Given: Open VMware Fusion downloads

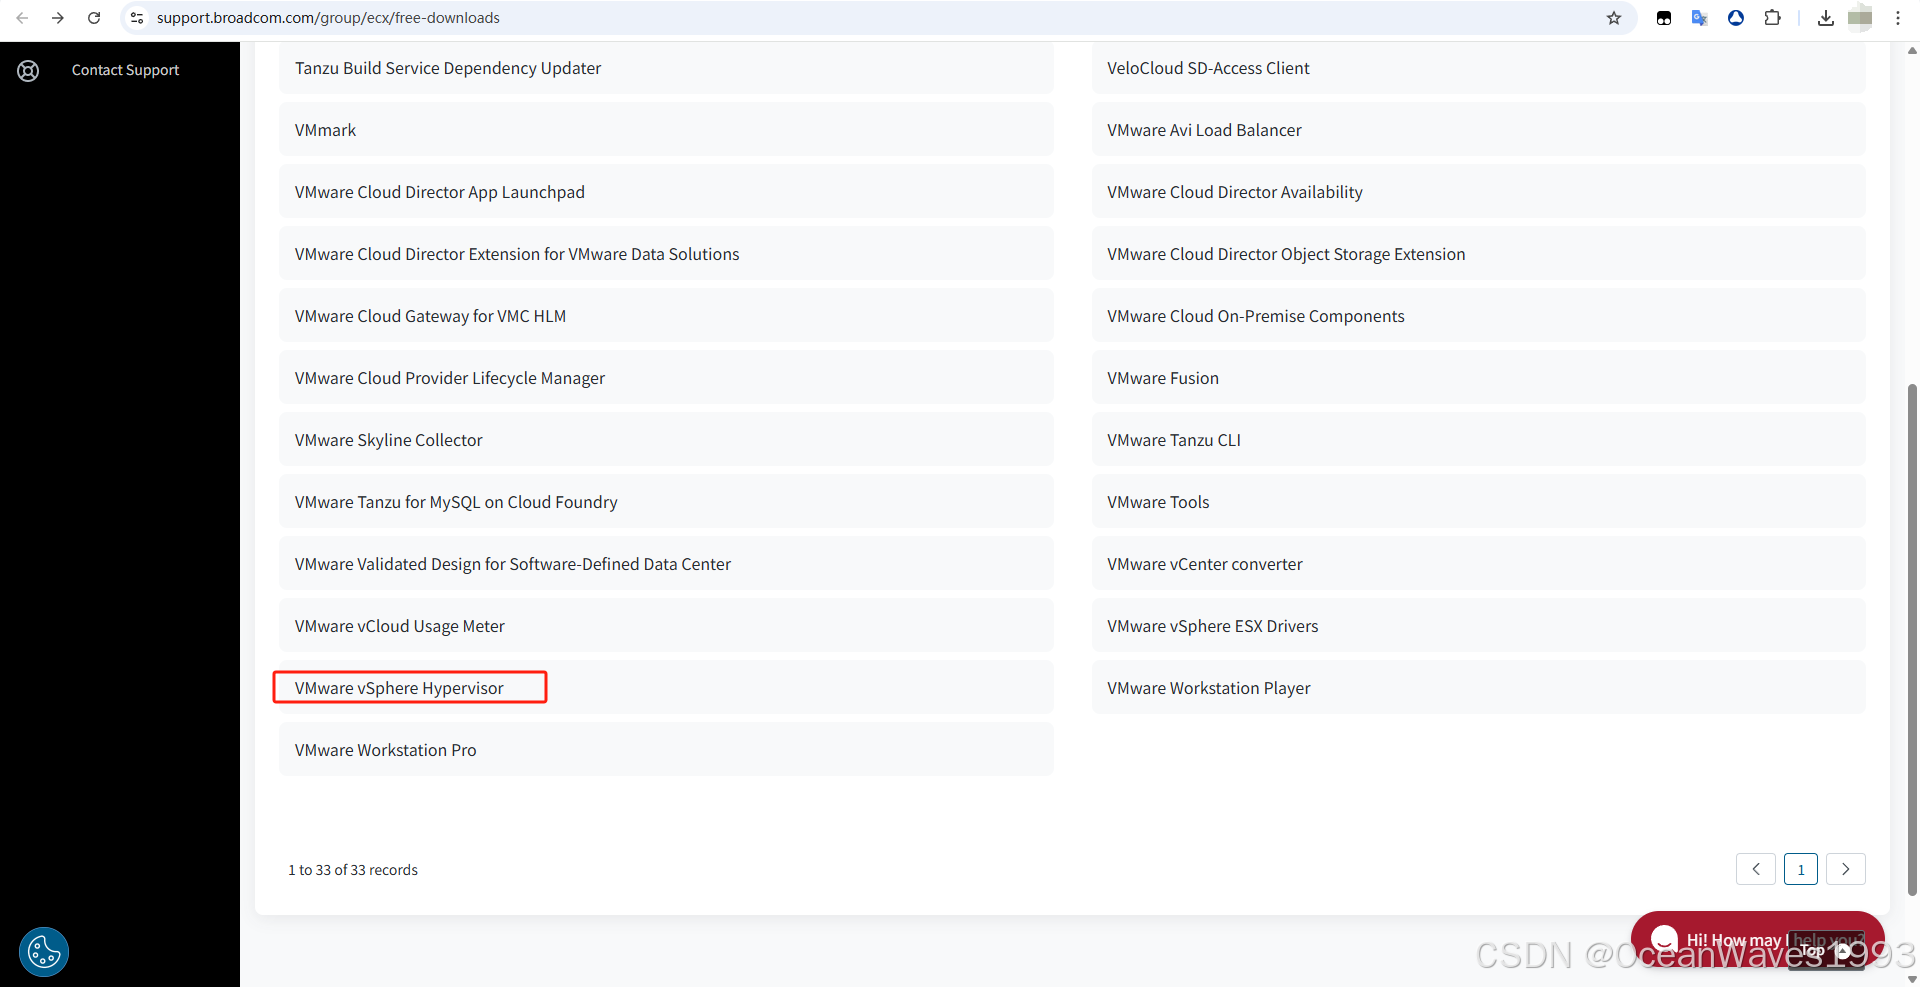Looking at the screenshot, I should [x=1478, y=378].
